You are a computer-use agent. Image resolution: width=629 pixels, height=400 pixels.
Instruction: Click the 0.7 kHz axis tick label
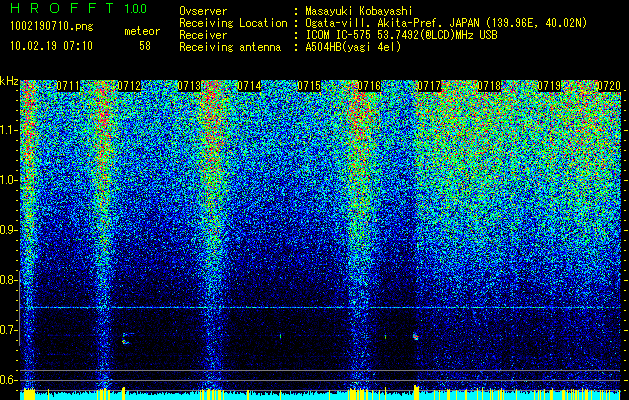click(9, 330)
